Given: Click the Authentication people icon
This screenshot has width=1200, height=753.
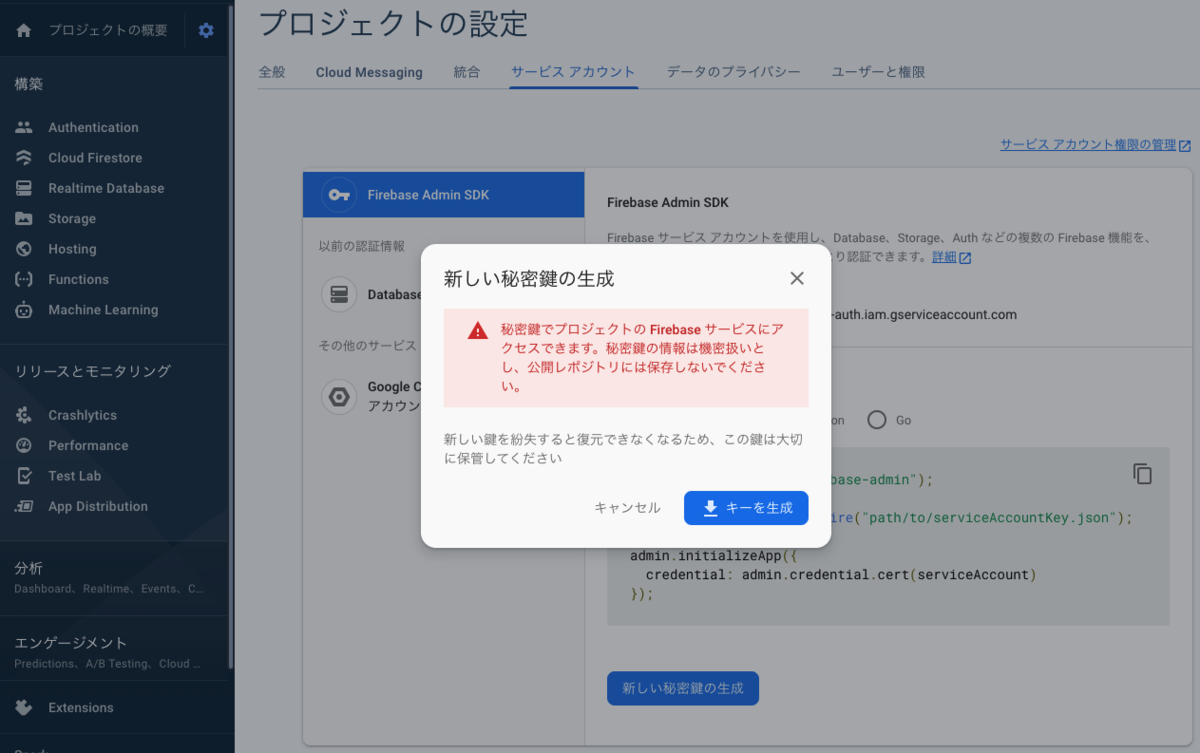Looking at the screenshot, I should coord(24,127).
